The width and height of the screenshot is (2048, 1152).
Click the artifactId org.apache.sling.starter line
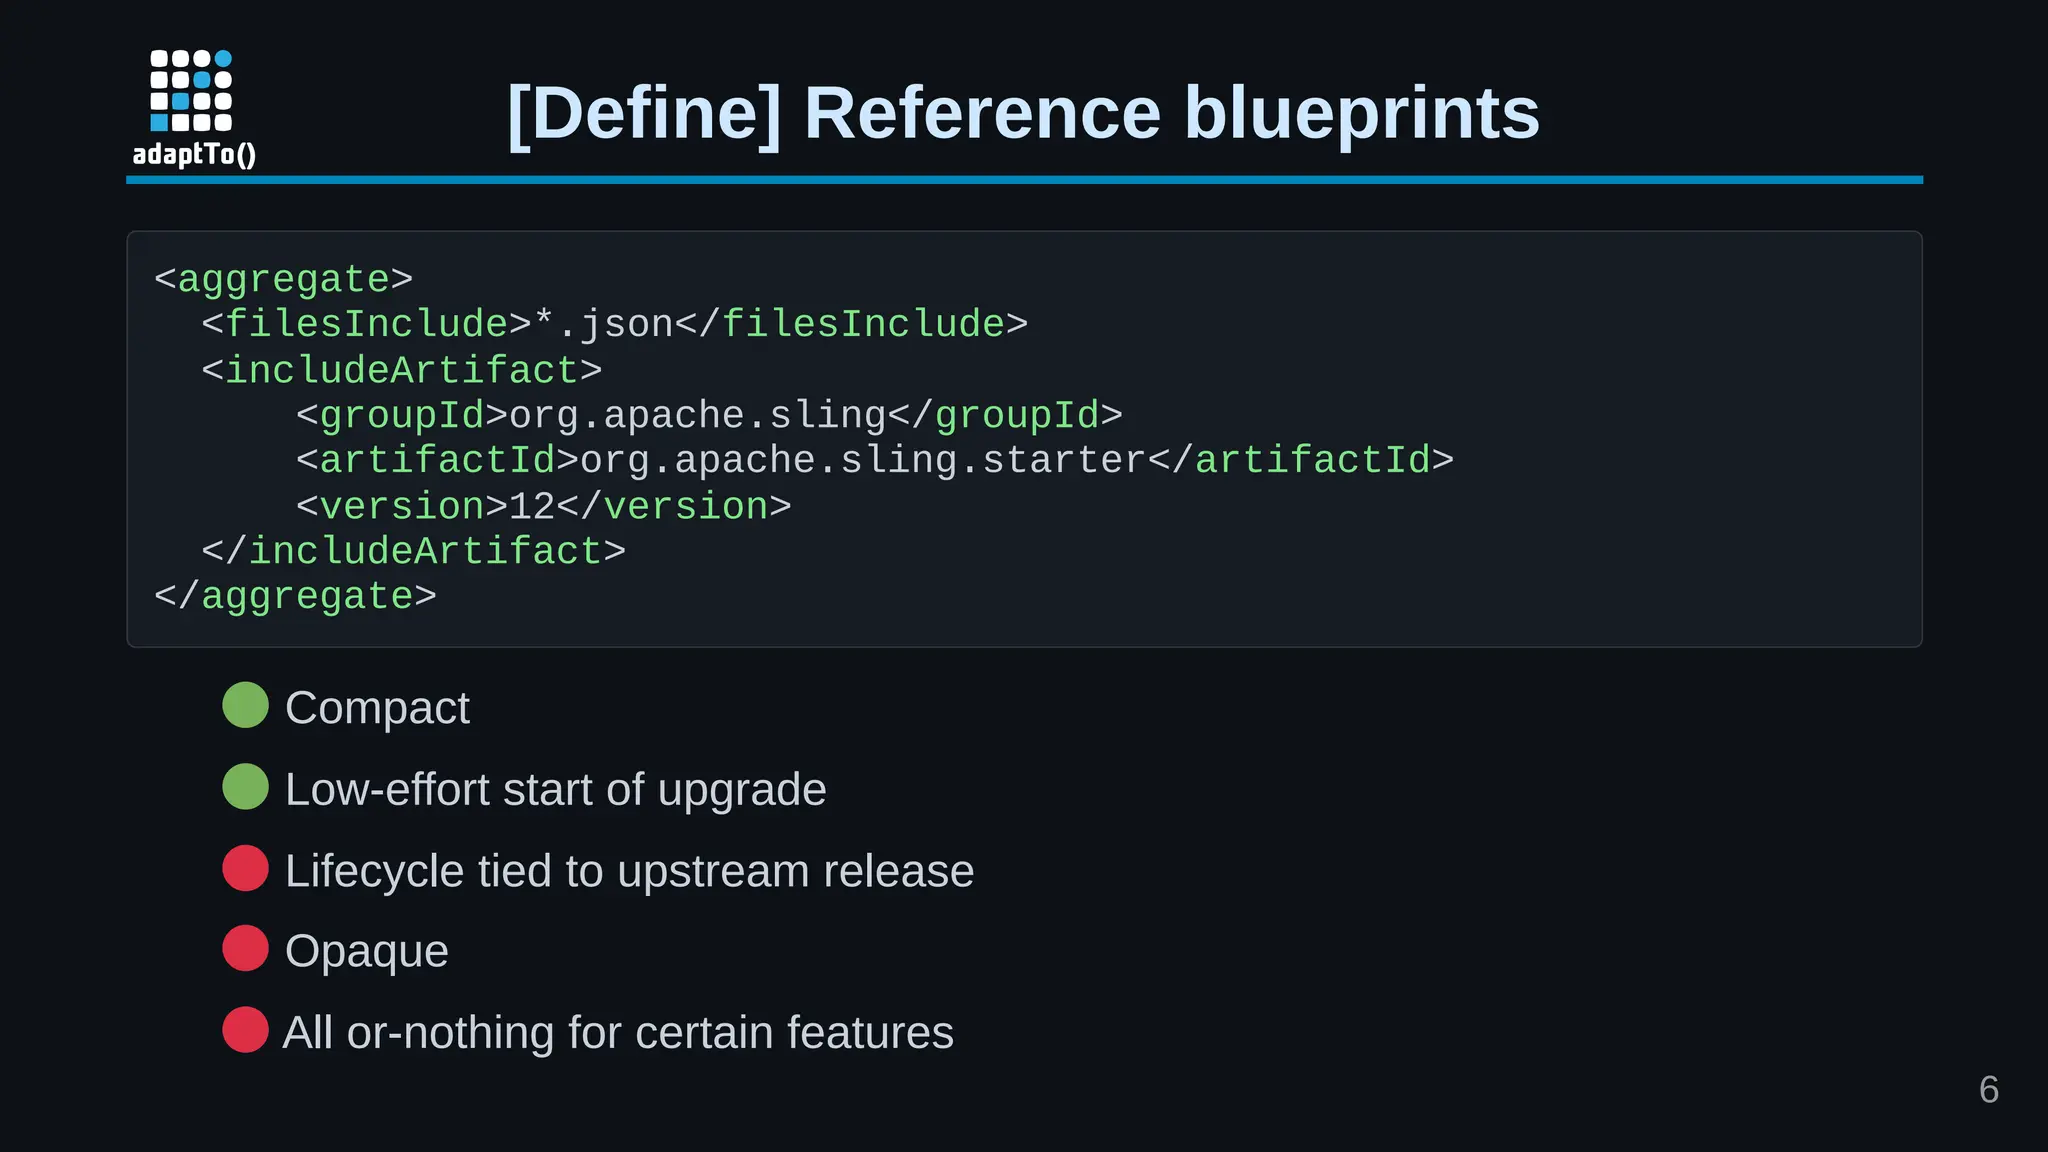click(x=874, y=460)
